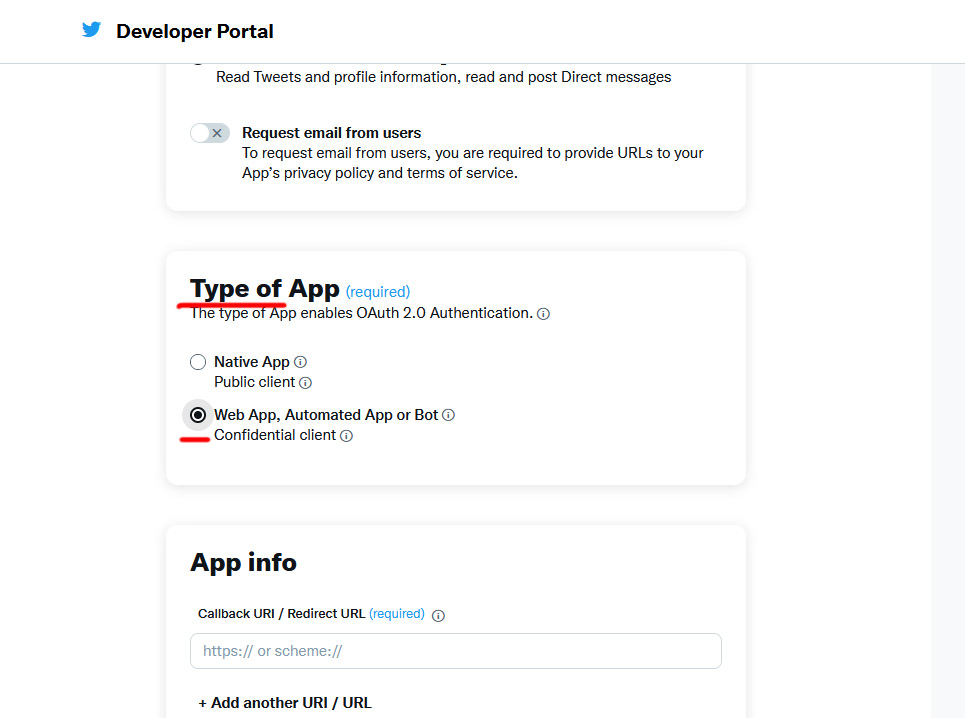Select the Native App radio button

[198, 362]
